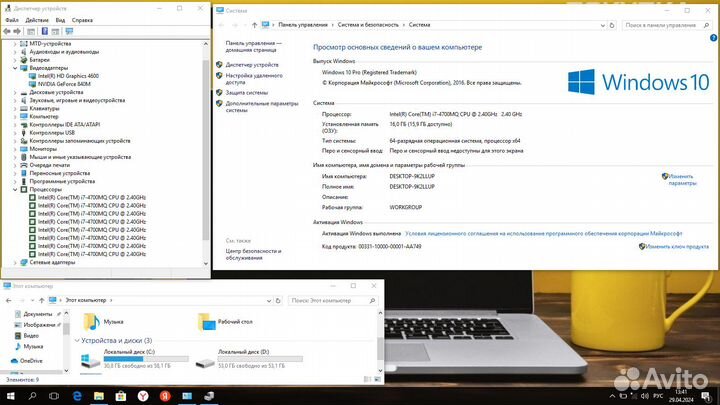Click the up arrow in System window

pyautogui.click(x=254, y=25)
